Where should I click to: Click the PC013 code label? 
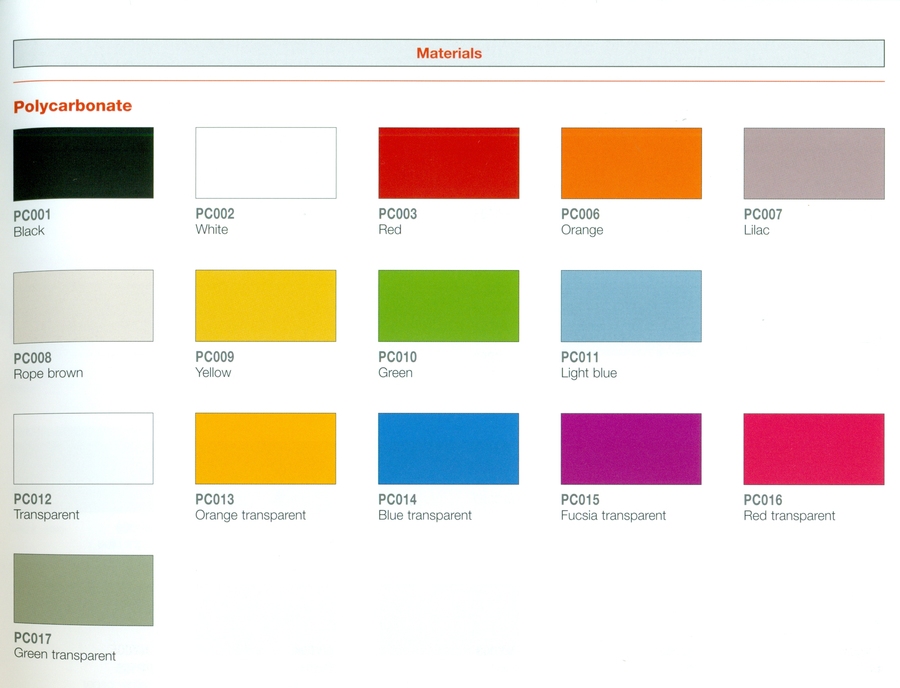215,499
